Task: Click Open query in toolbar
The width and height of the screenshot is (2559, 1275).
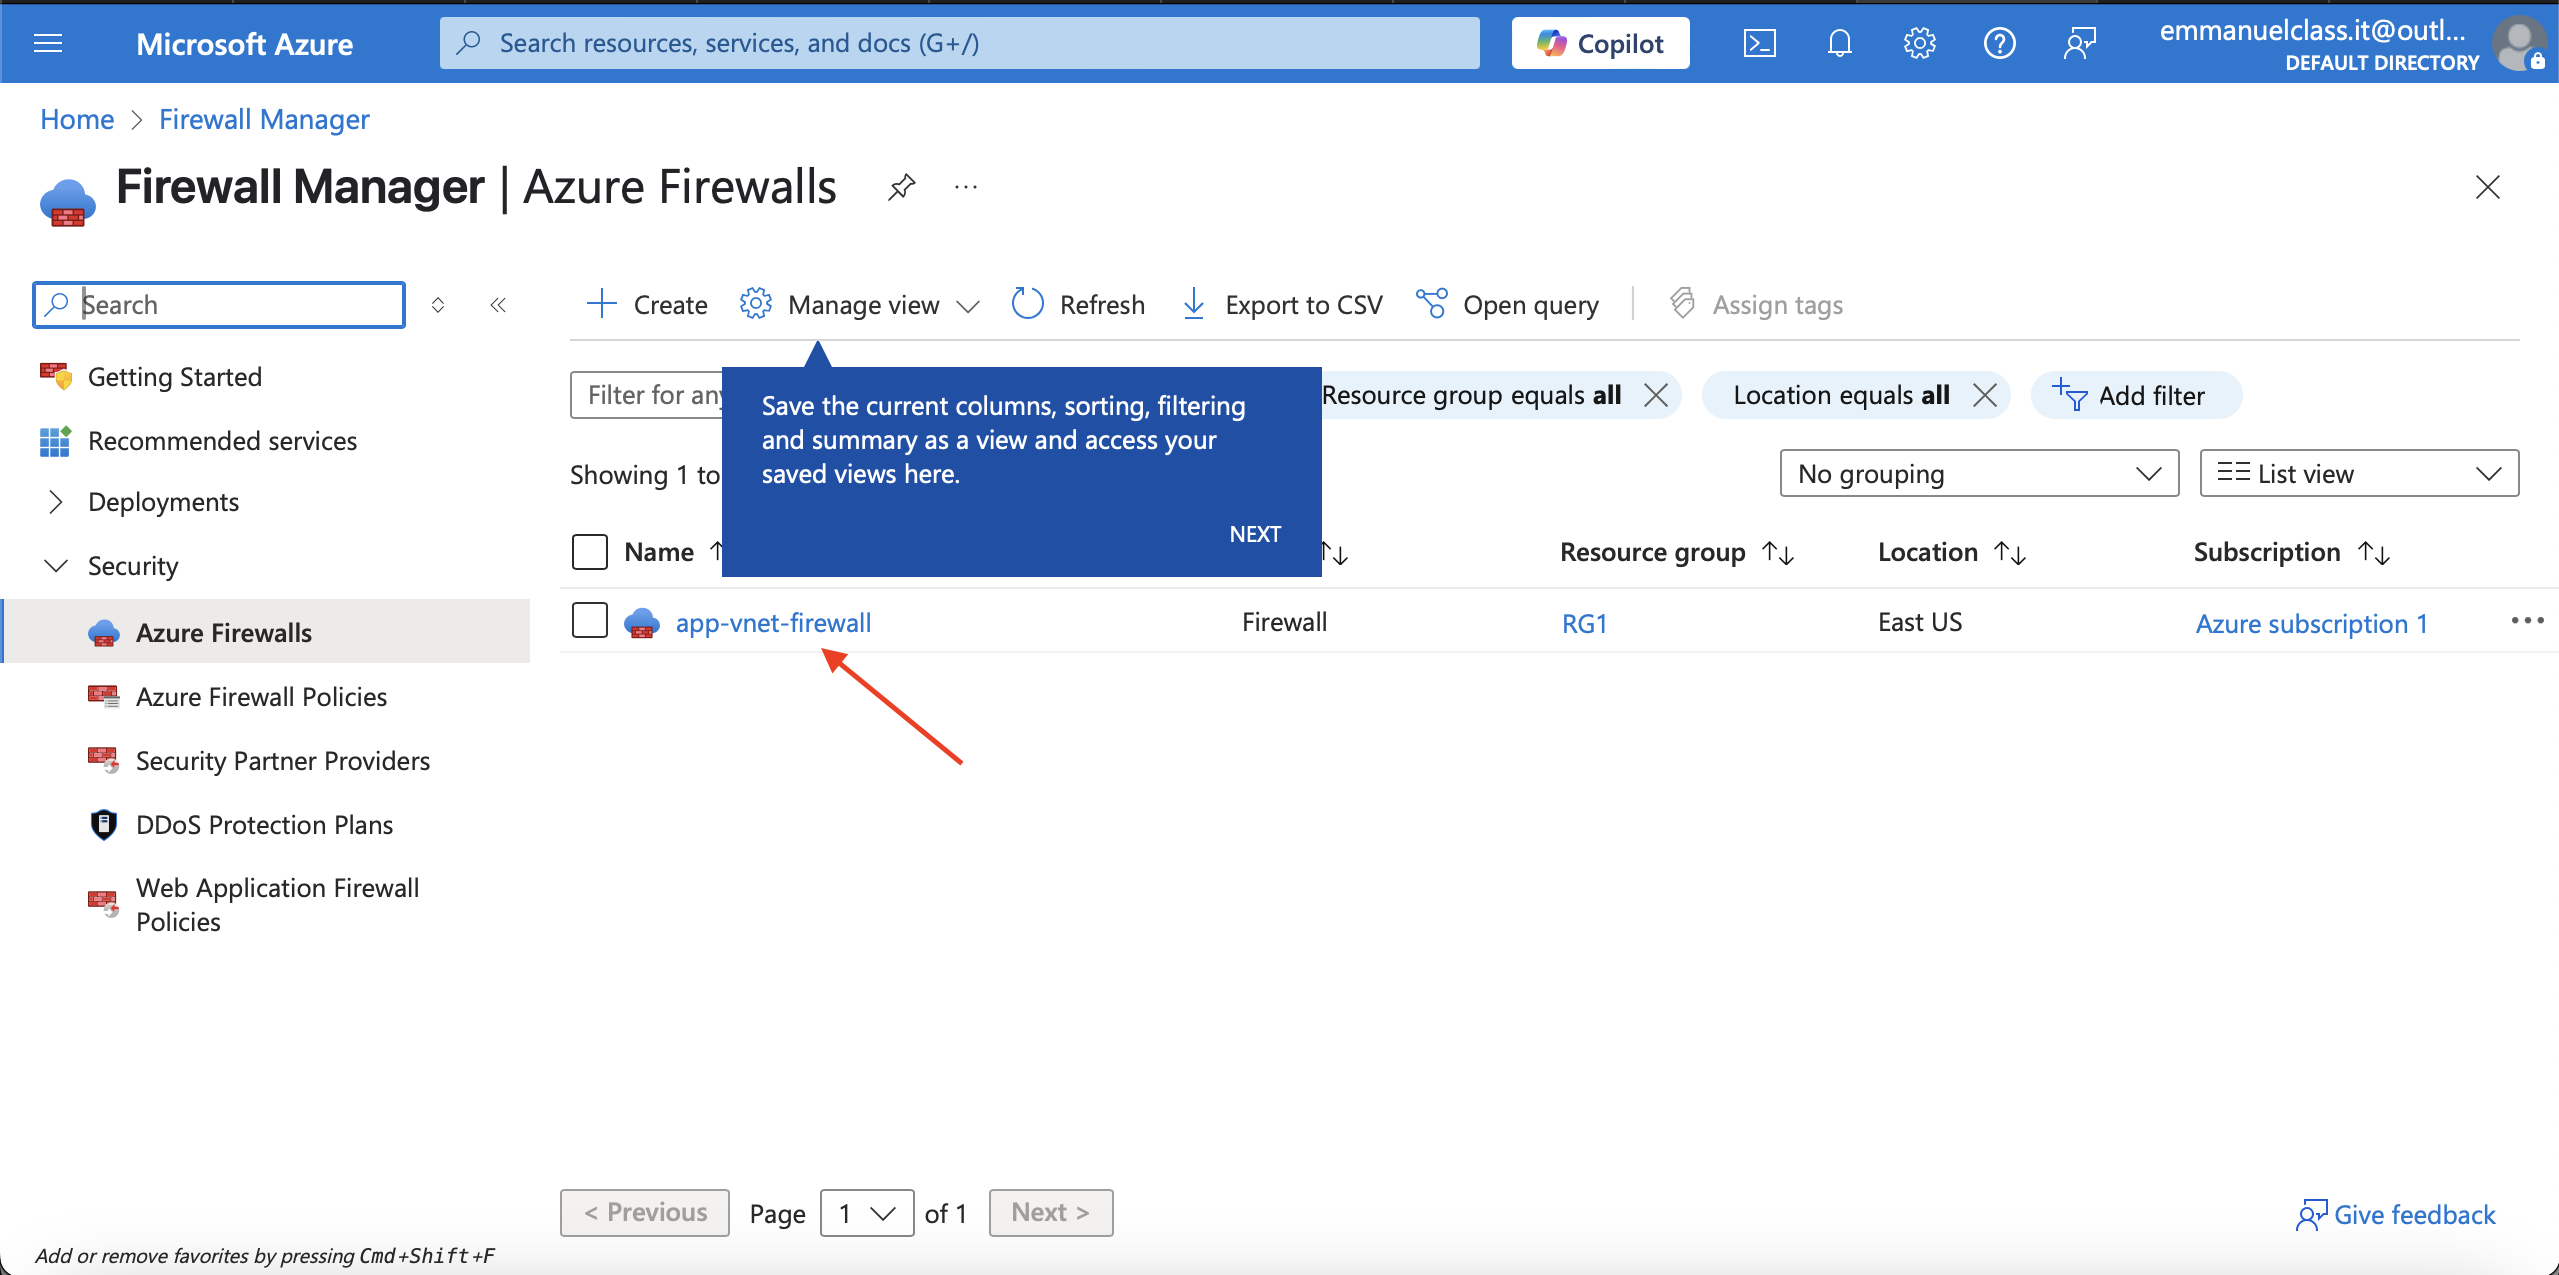Action: point(1508,305)
